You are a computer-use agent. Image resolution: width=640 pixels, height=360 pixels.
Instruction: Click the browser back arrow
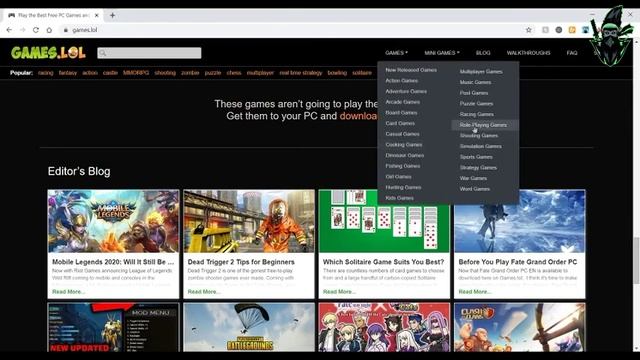click(9, 30)
